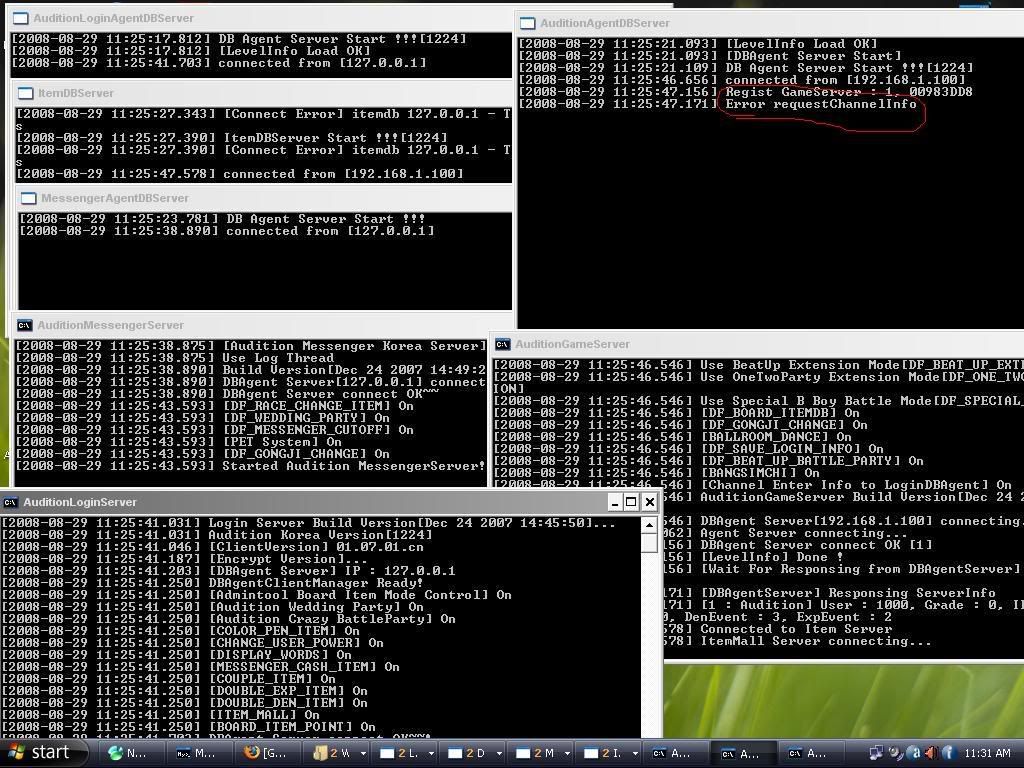
Task: Activate the AuditionGameServer window title bar
Action: [x=700, y=344]
